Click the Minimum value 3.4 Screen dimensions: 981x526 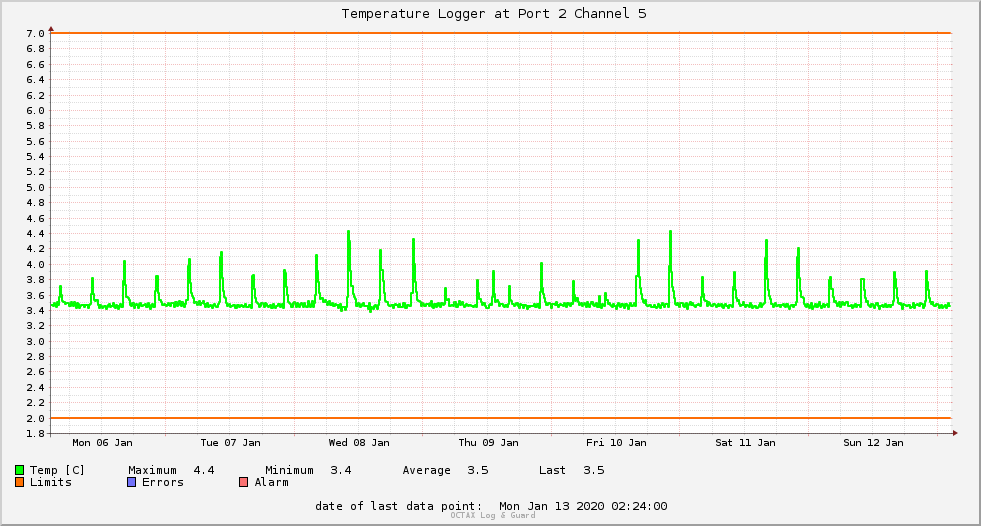pyautogui.click(x=341, y=470)
